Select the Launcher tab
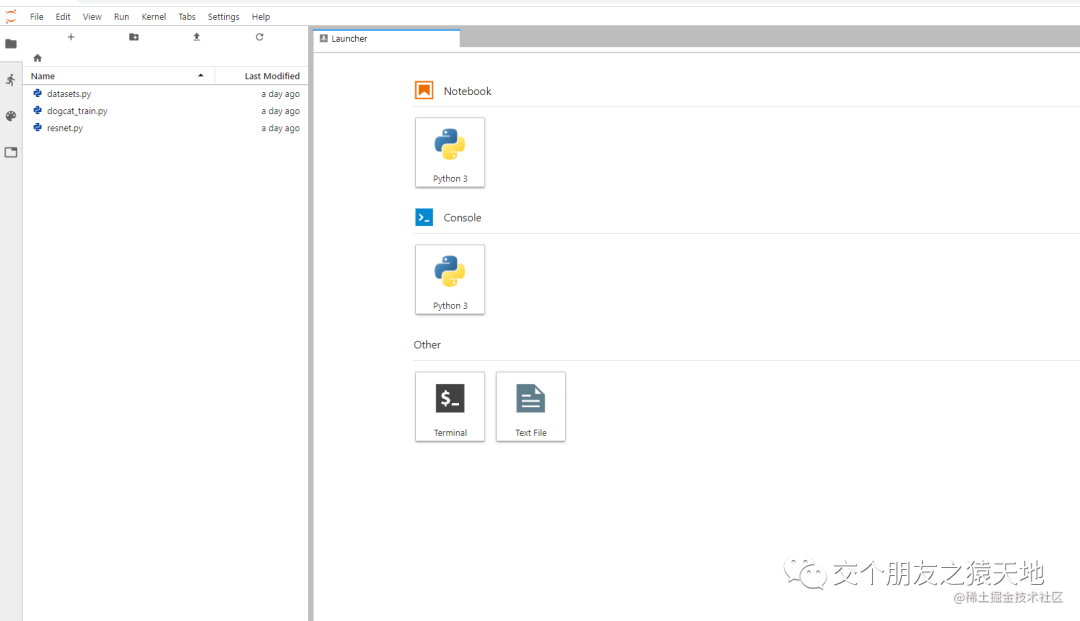The width and height of the screenshot is (1080, 621). point(386,39)
